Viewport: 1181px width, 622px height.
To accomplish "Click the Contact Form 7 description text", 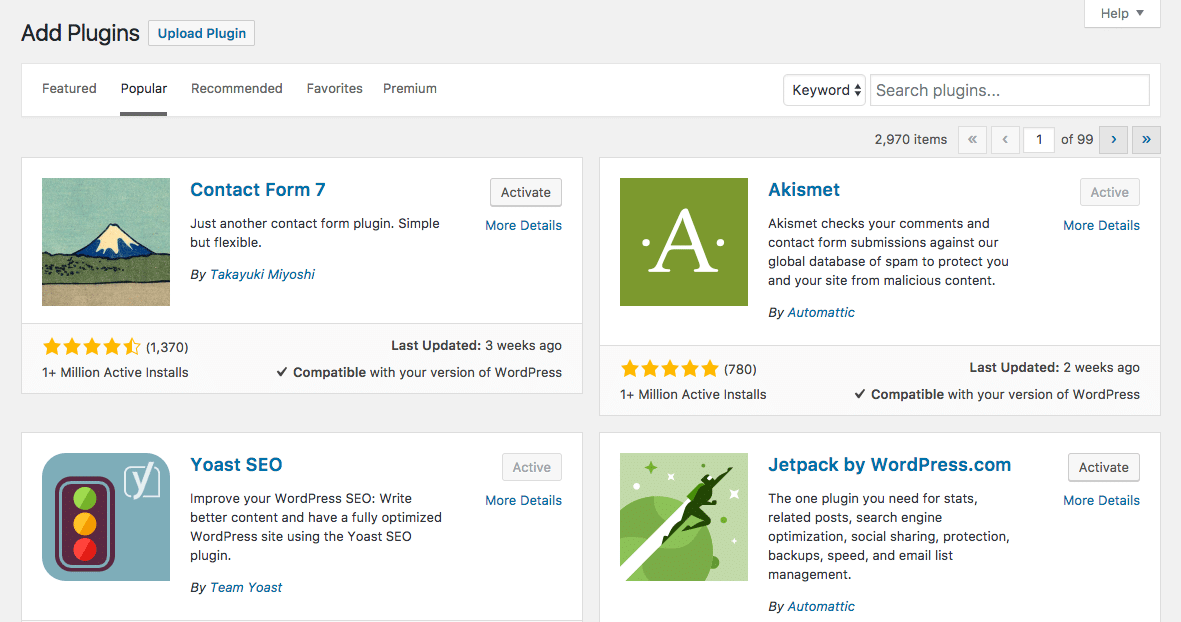I will pyautogui.click(x=315, y=233).
